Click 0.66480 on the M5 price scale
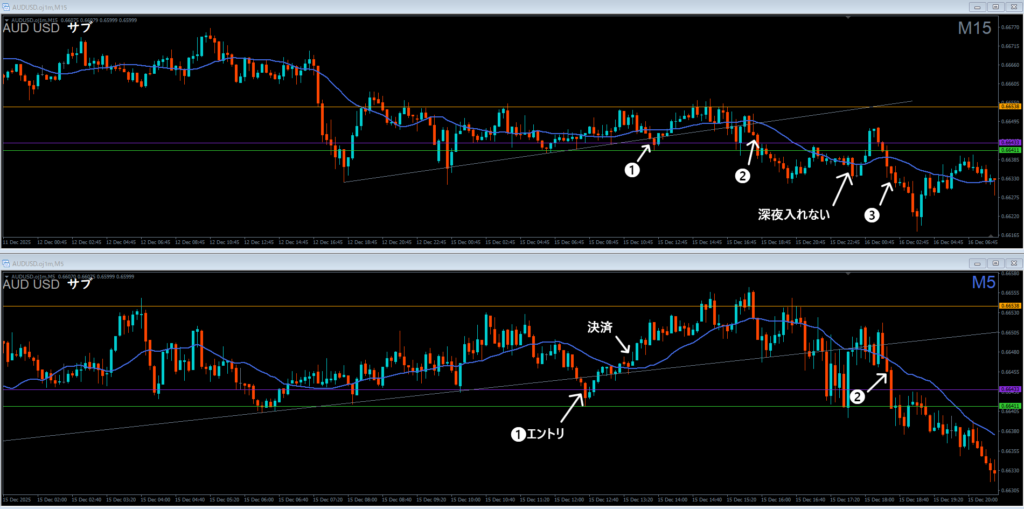Image resolution: width=1024 pixels, height=509 pixels. [x=1012, y=352]
